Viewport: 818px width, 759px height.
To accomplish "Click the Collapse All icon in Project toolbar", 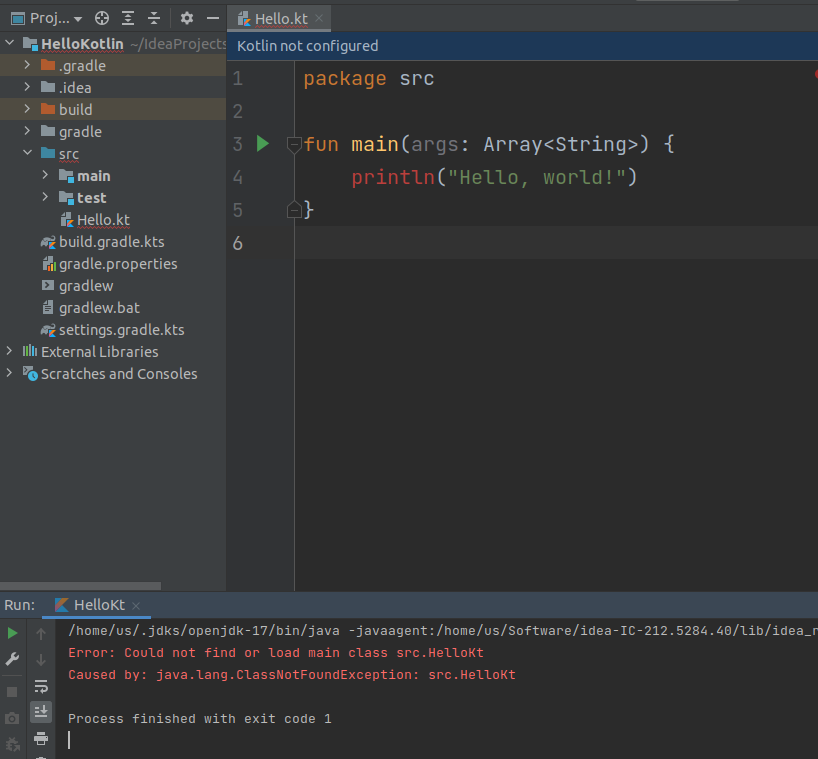I will (154, 19).
